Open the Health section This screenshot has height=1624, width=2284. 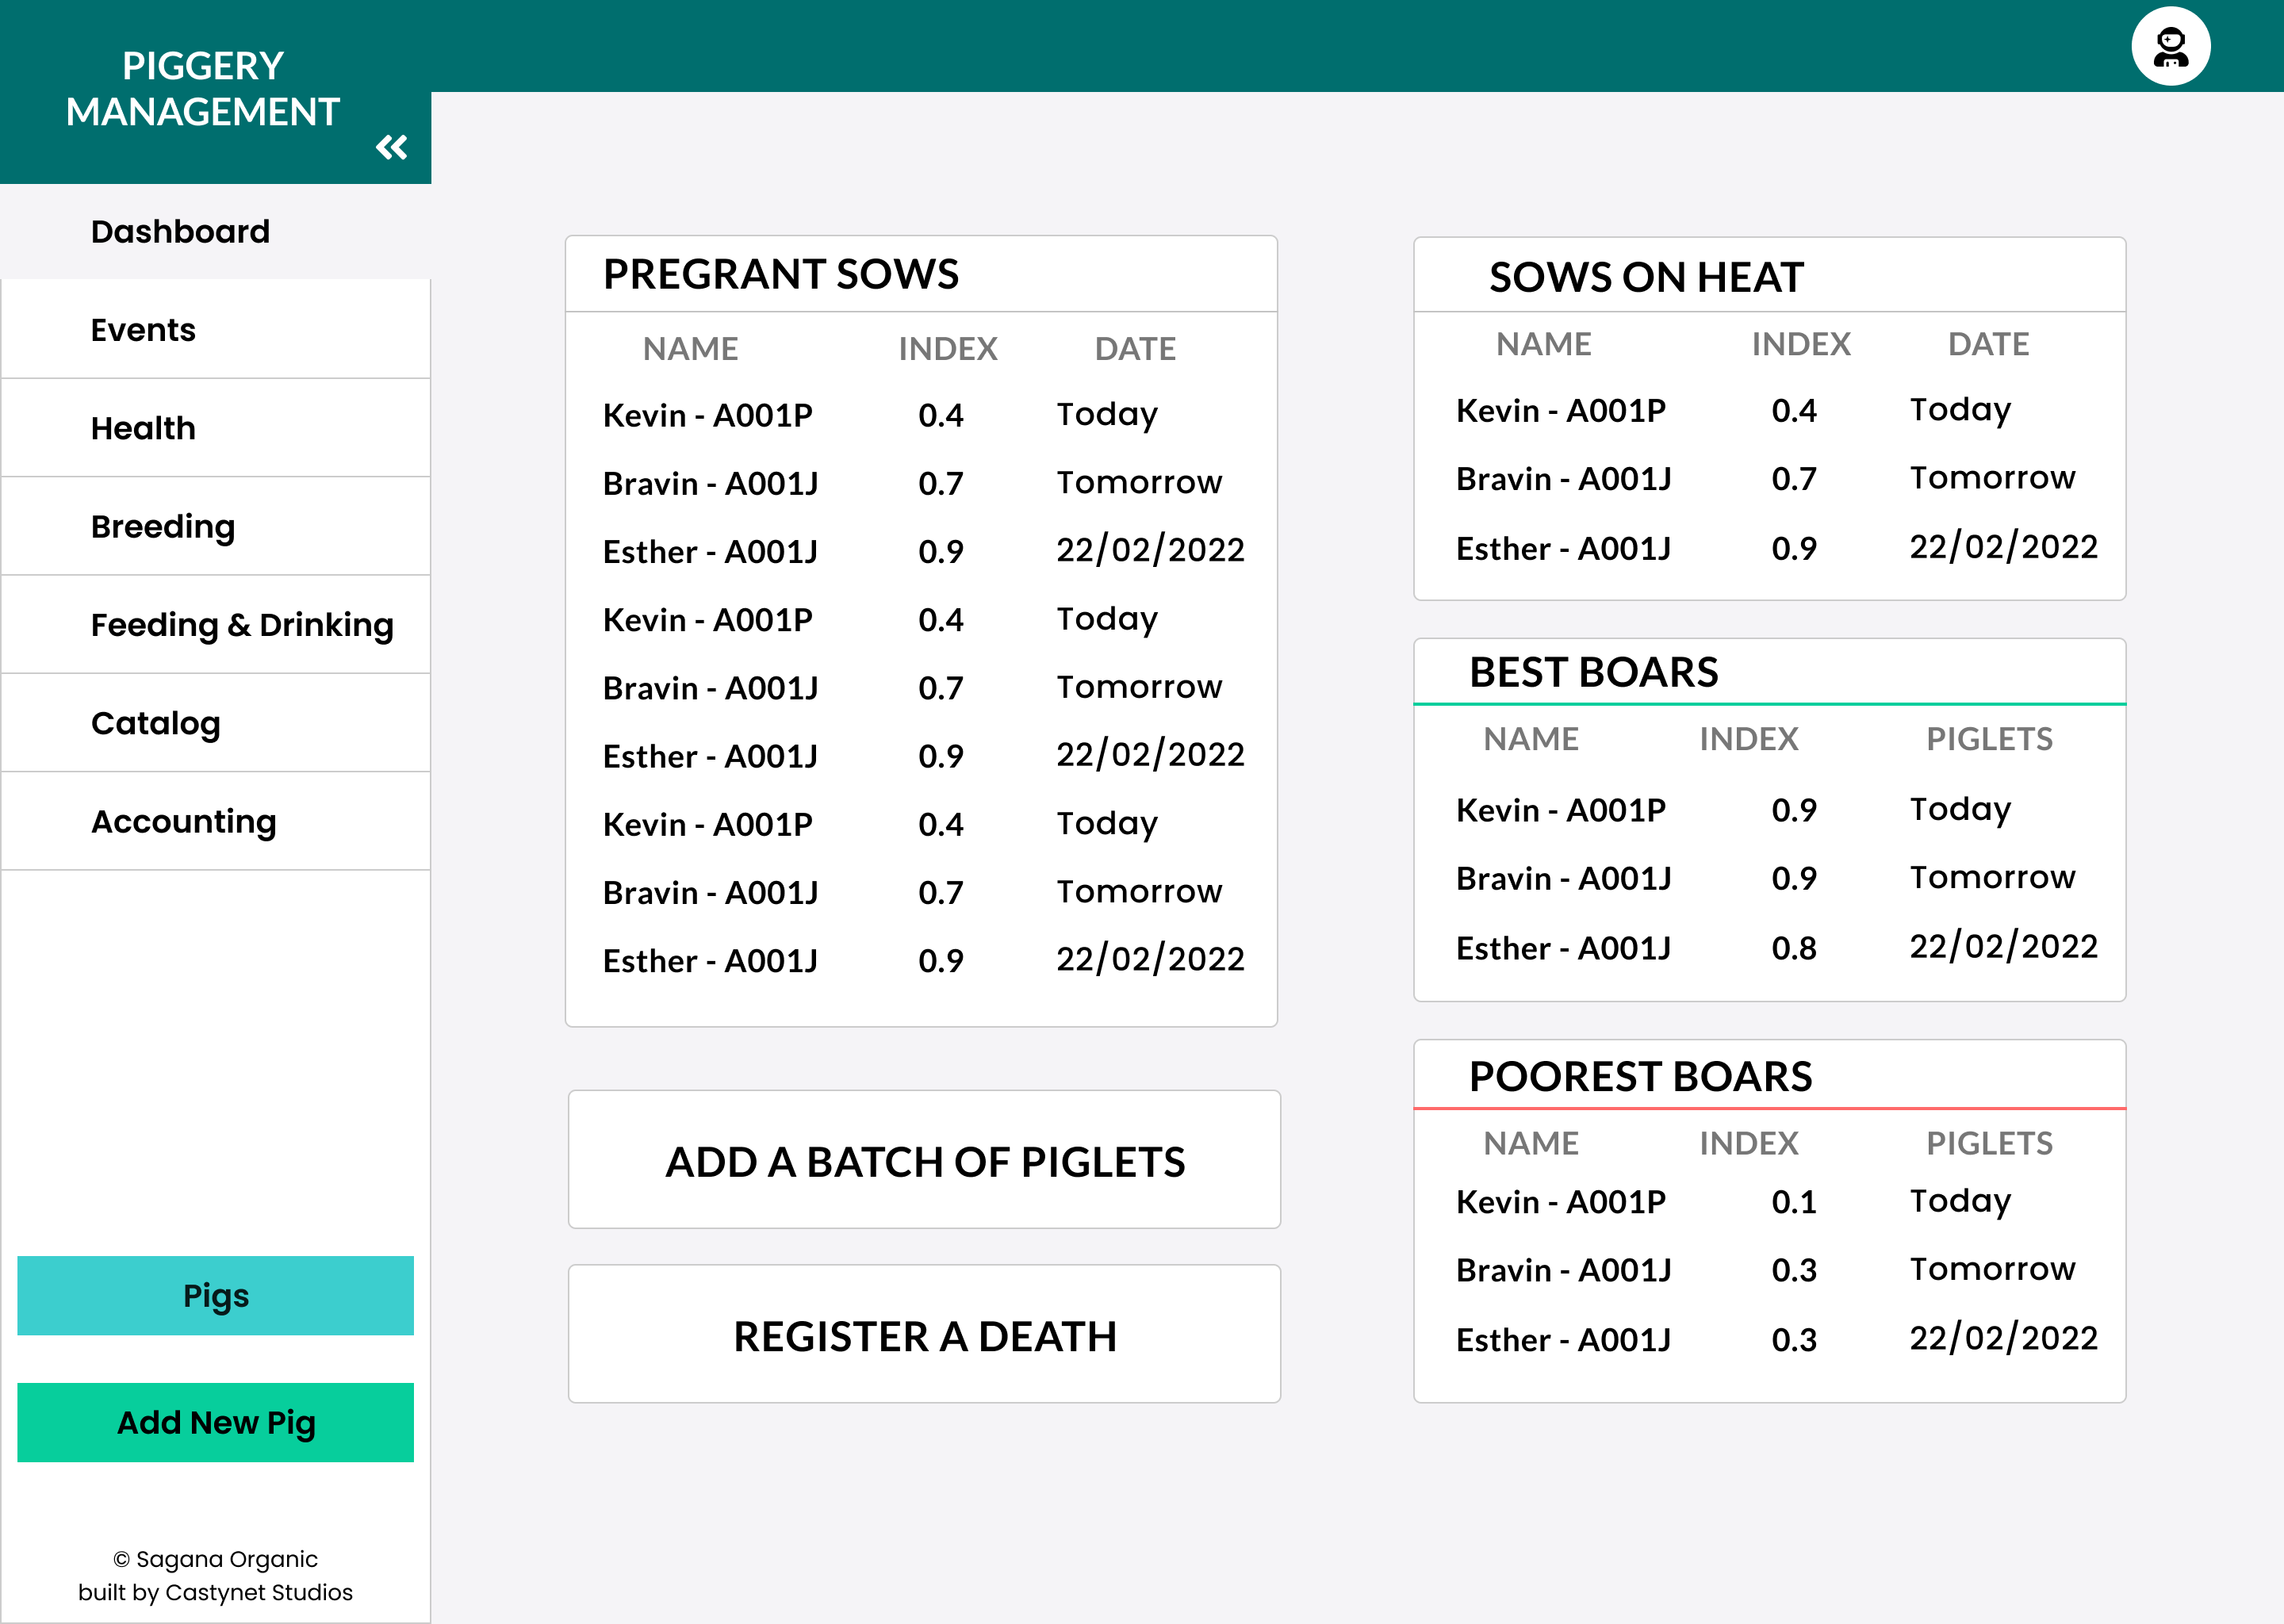(x=215, y=428)
